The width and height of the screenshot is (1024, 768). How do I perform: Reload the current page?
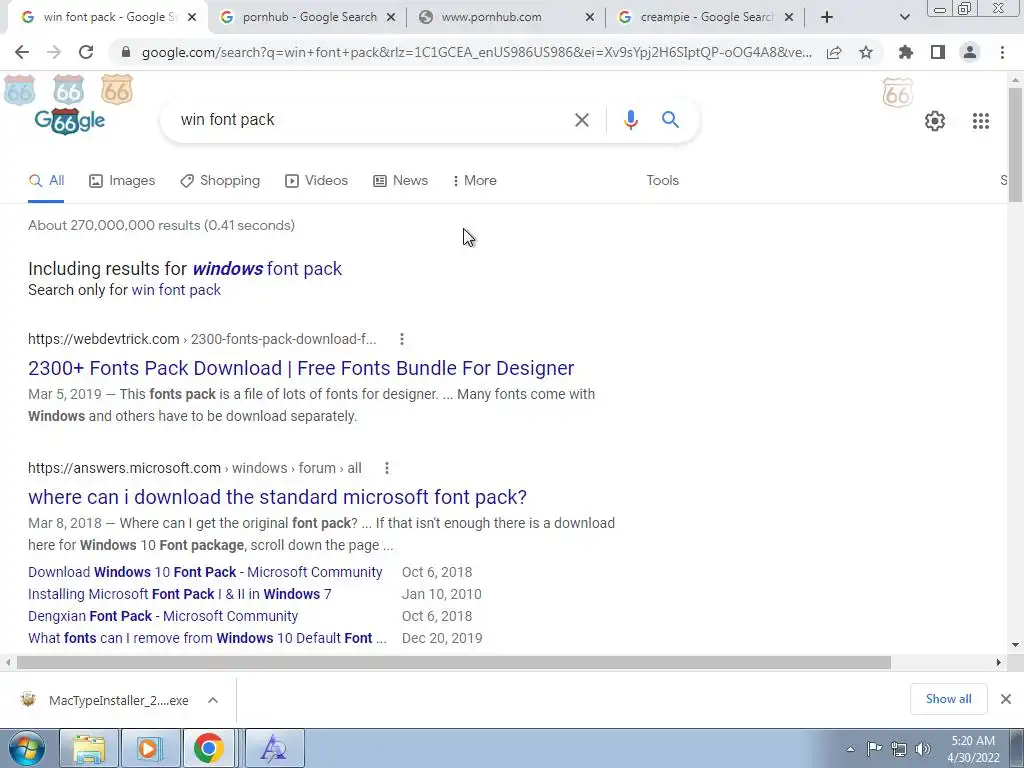pyautogui.click(x=86, y=52)
